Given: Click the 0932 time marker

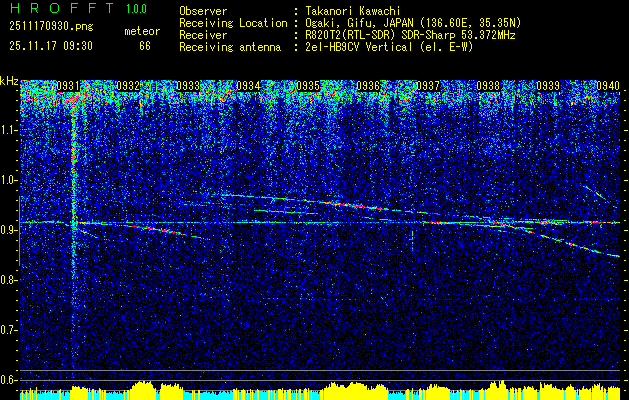Looking at the screenshot, I should click(128, 86).
